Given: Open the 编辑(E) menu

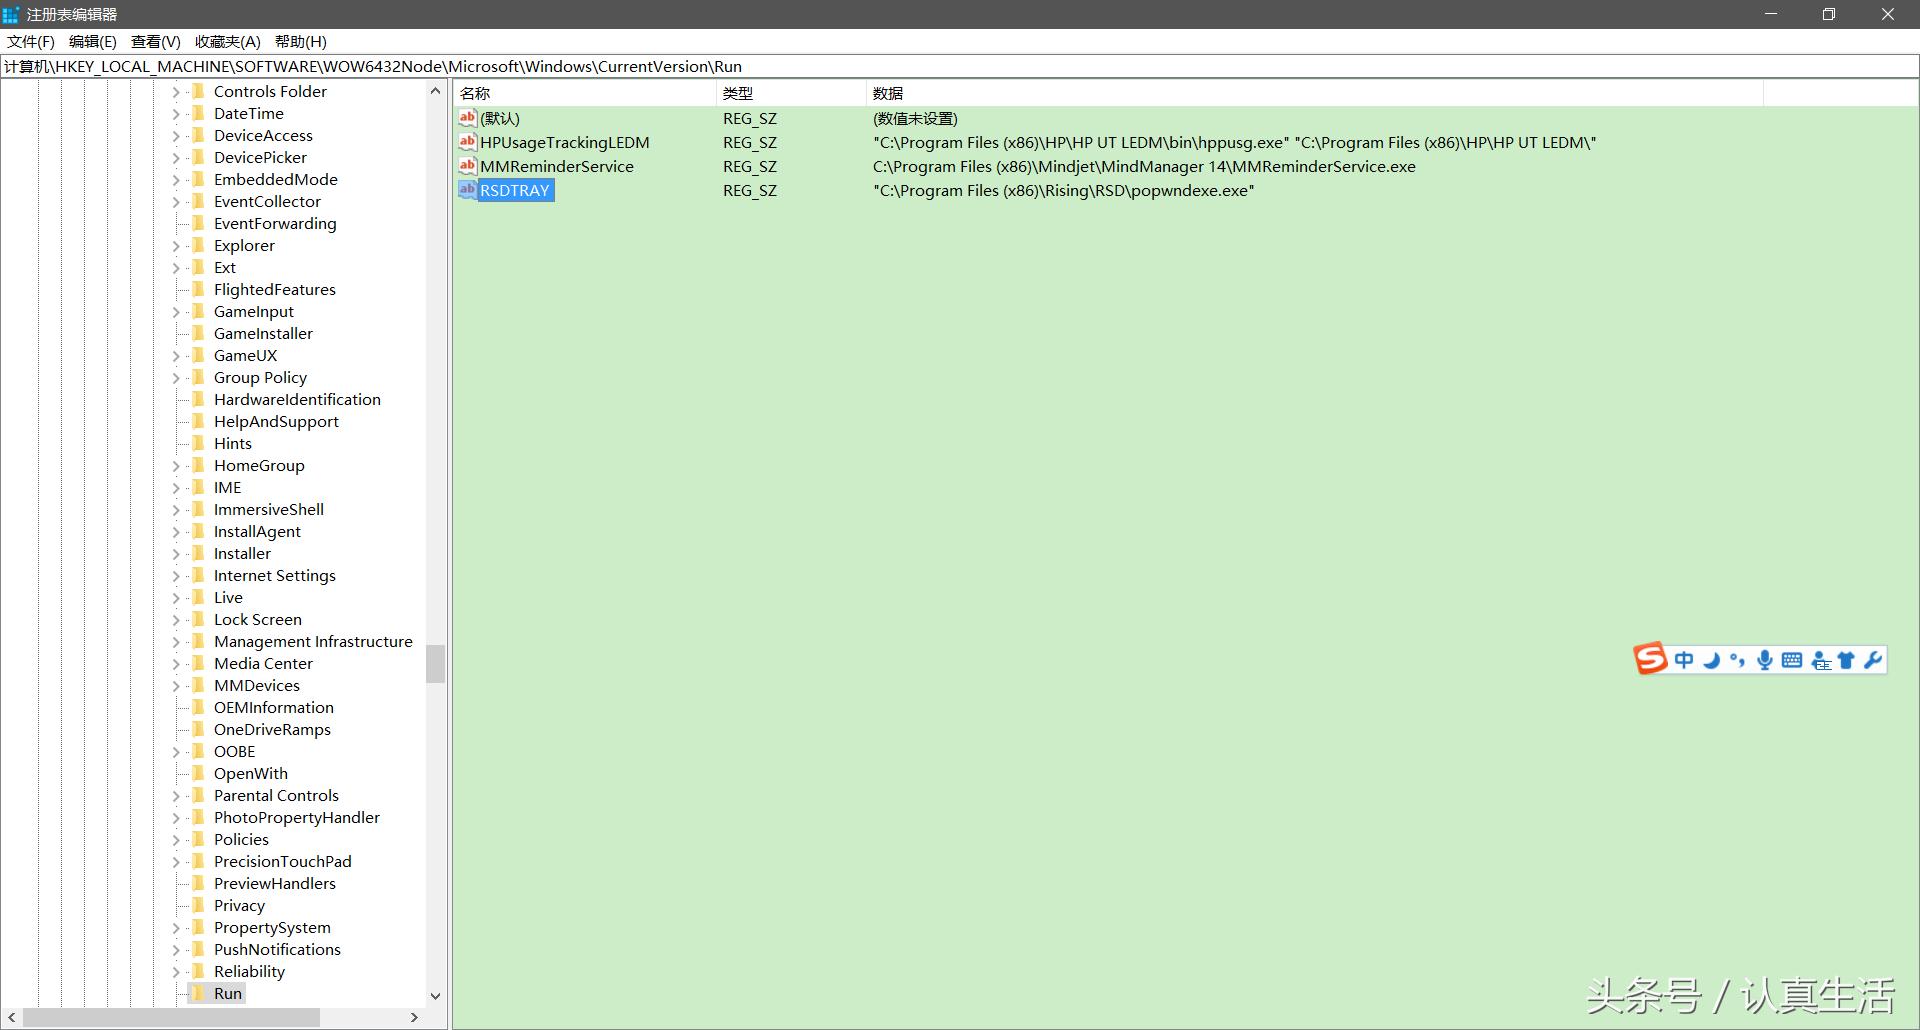Looking at the screenshot, I should click(93, 41).
